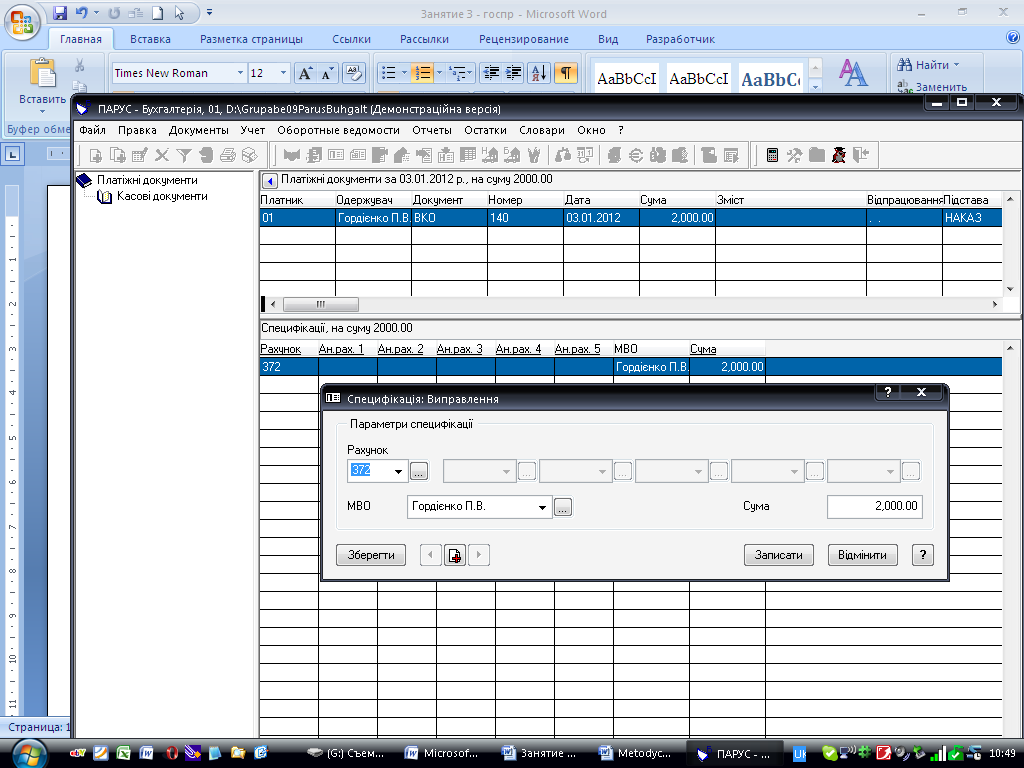
Task: Click the Записати button
Action: (x=778, y=555)
